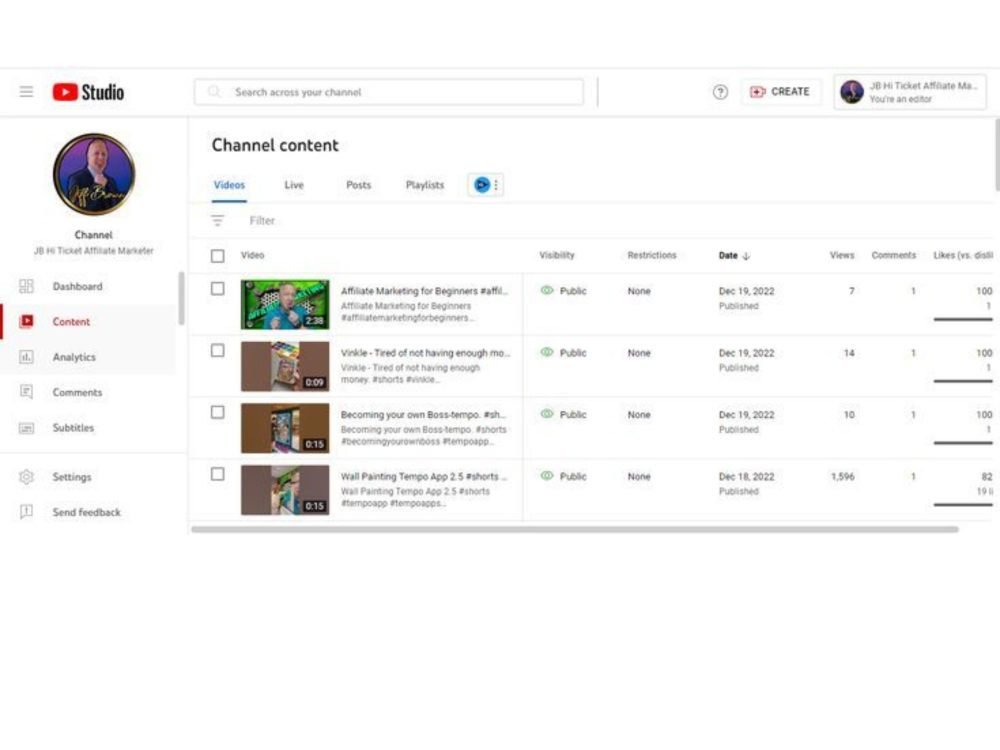Switch to the Posts tab
The height and width of the screenshot is (750, 1000).
(x=358, y=185)
